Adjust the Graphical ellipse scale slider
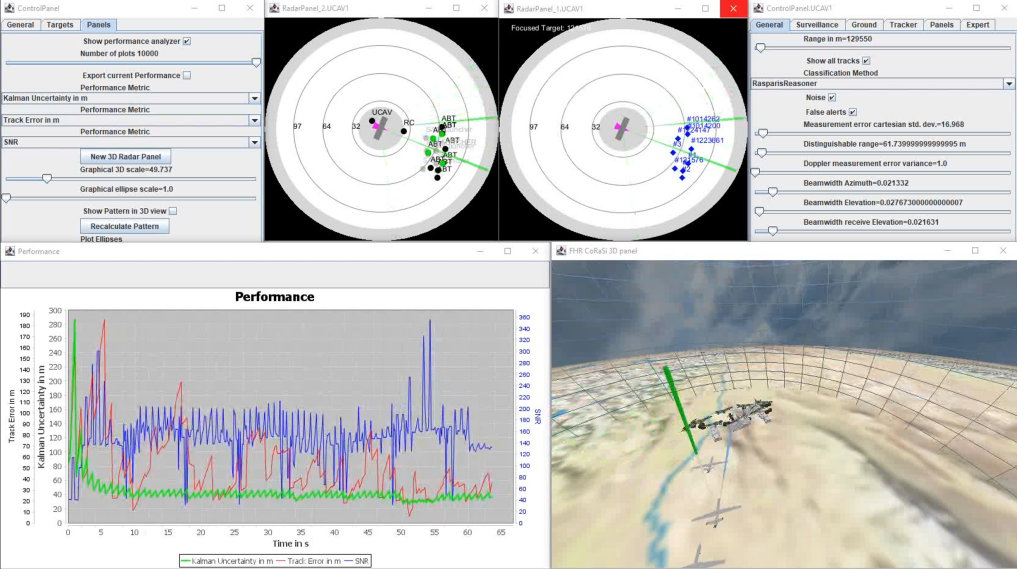The width and height of the screenshot is (1017, 569). (6, 198)
